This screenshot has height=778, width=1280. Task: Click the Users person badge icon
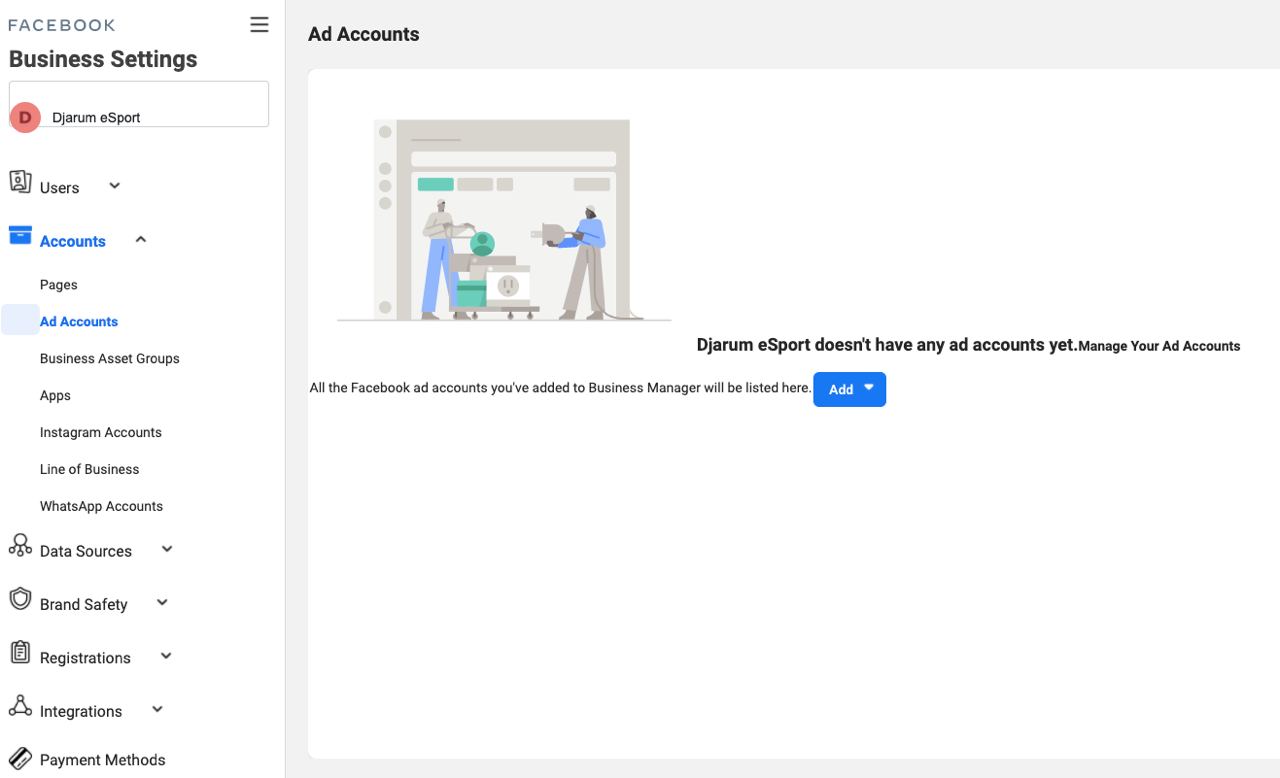[x=20, y=181]
